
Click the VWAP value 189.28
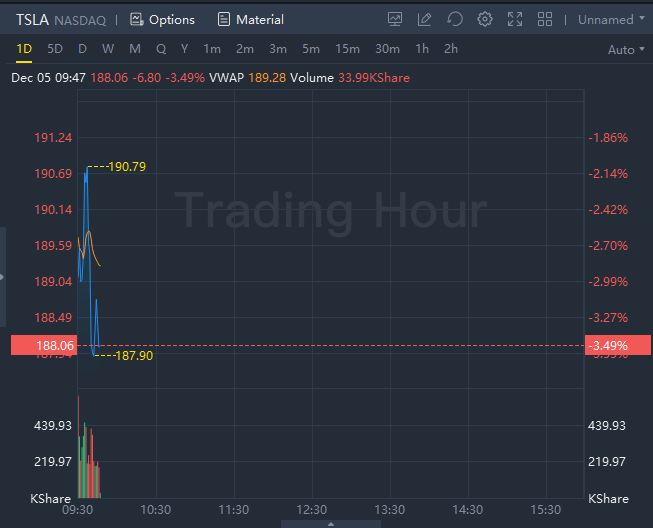click(267, 78)
